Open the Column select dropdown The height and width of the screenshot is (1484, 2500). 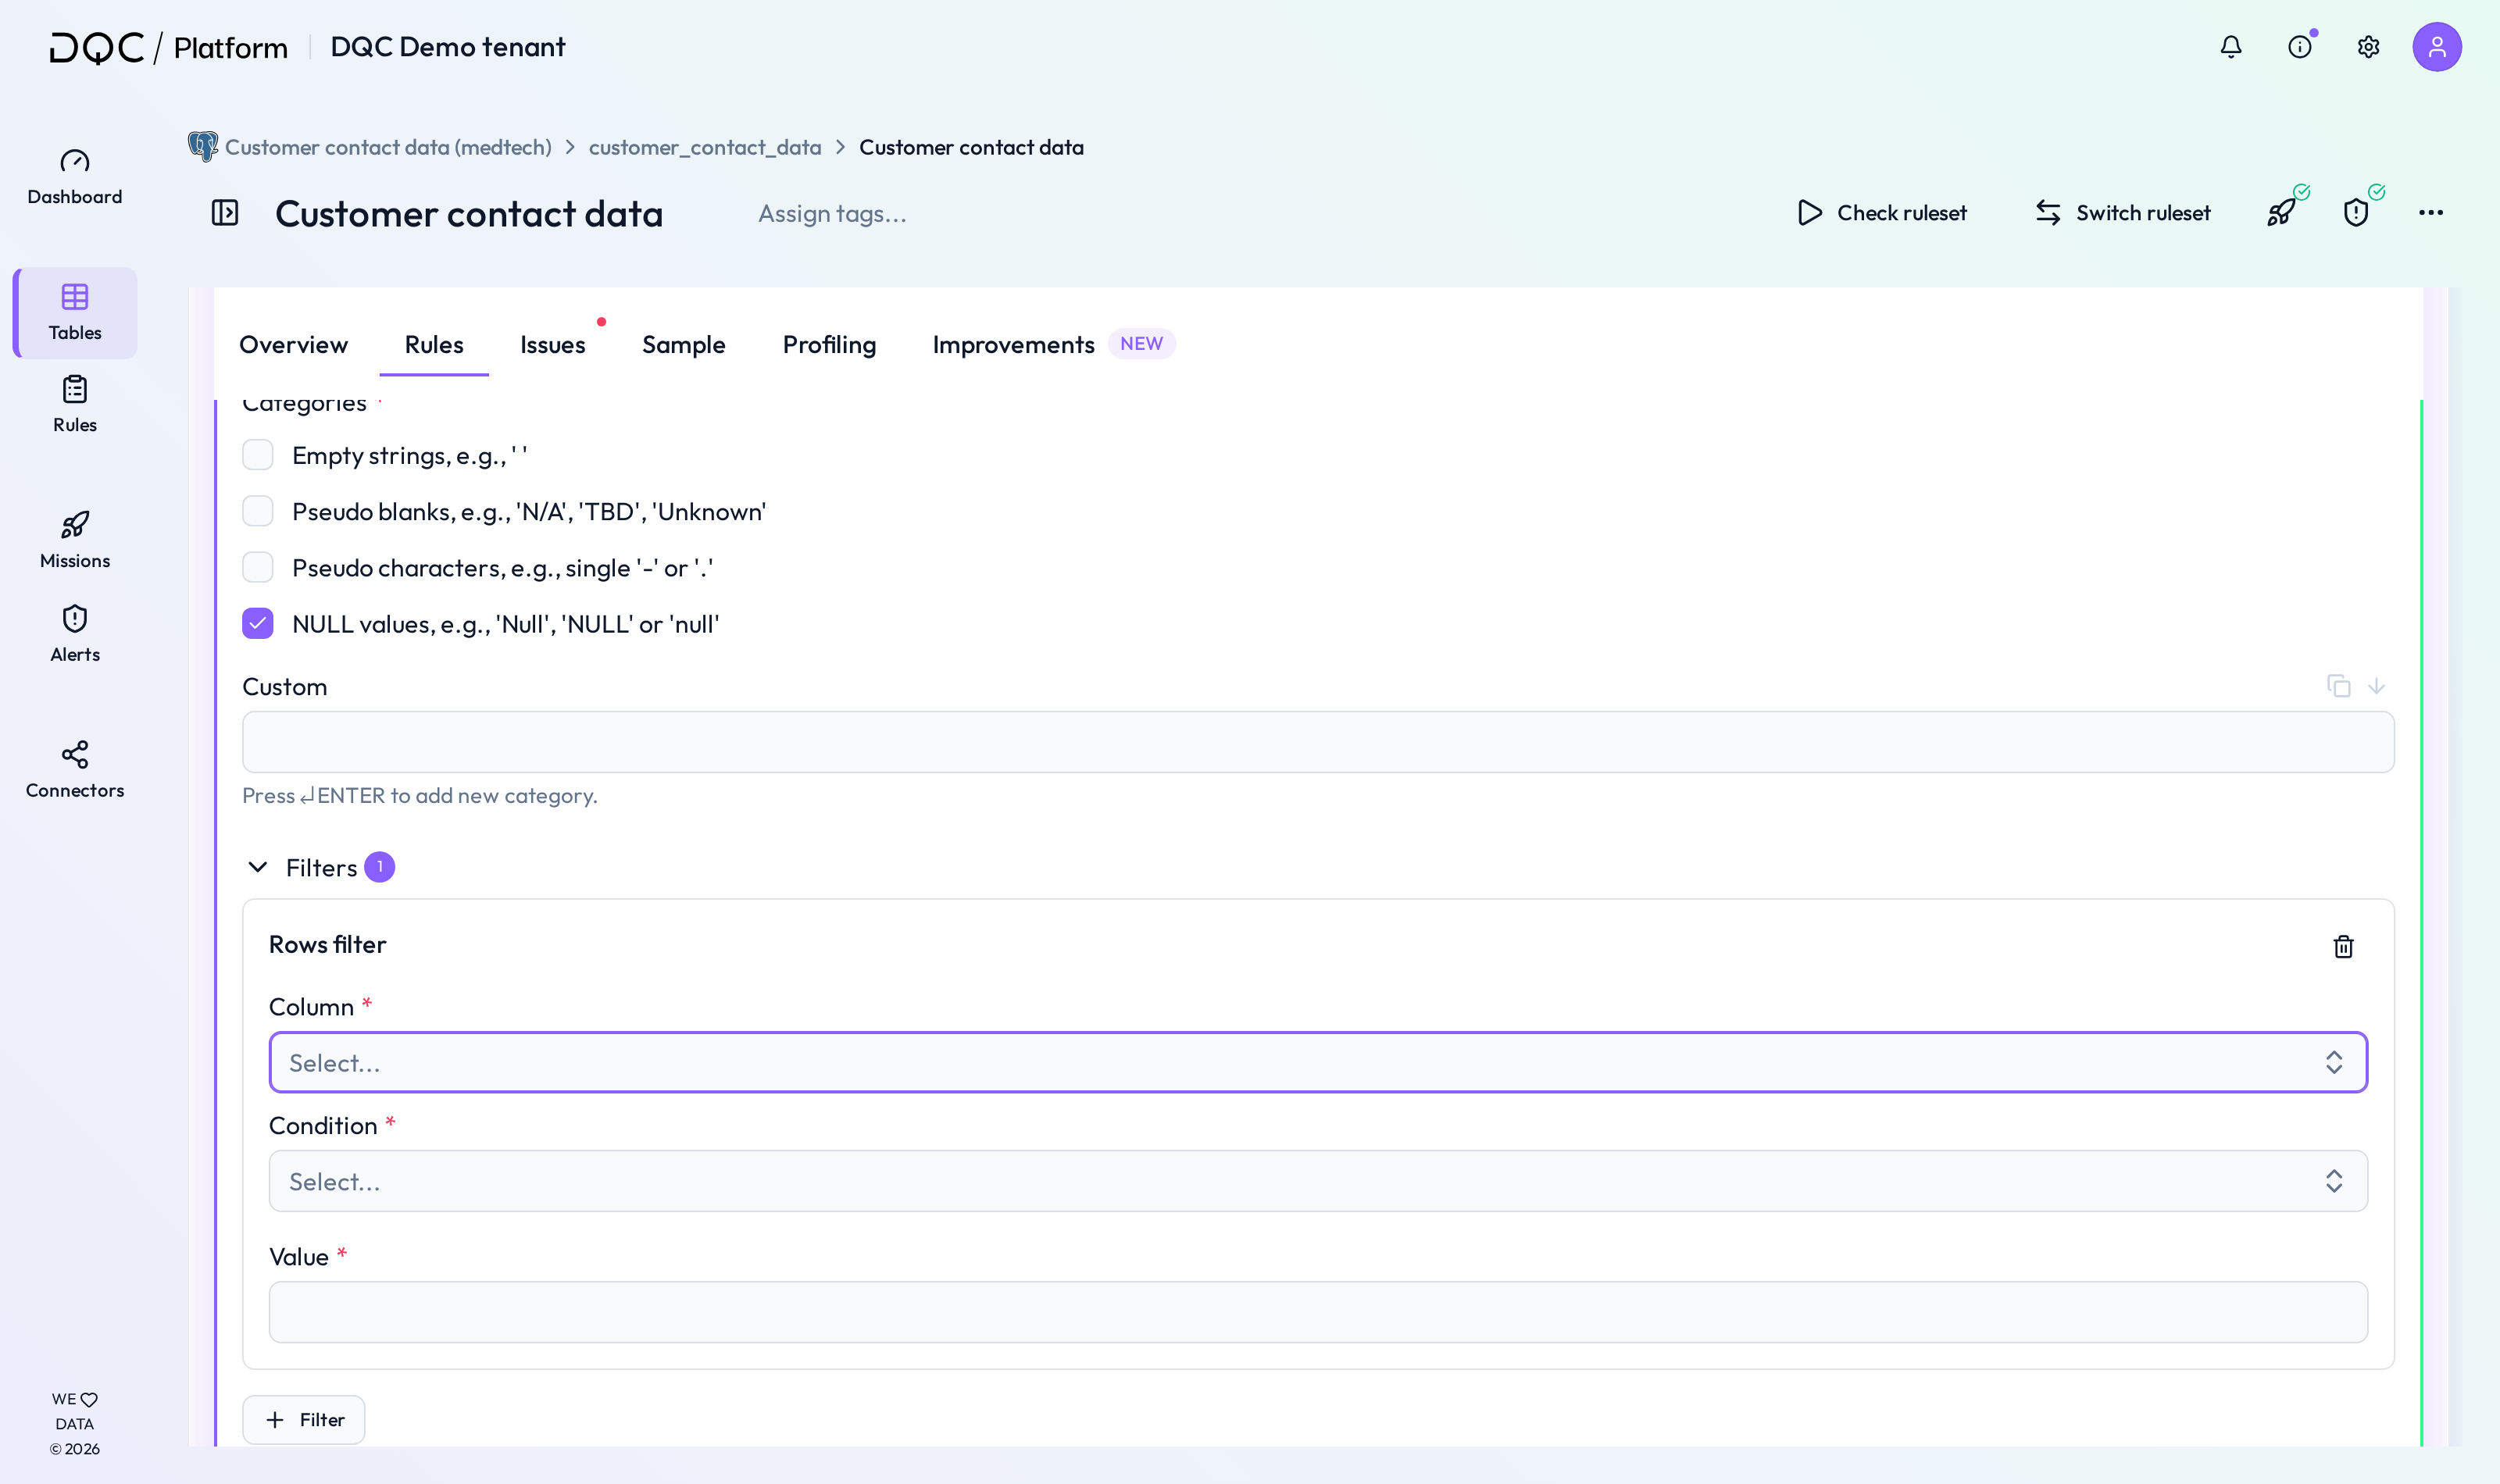click(x=1318, y=1062)
